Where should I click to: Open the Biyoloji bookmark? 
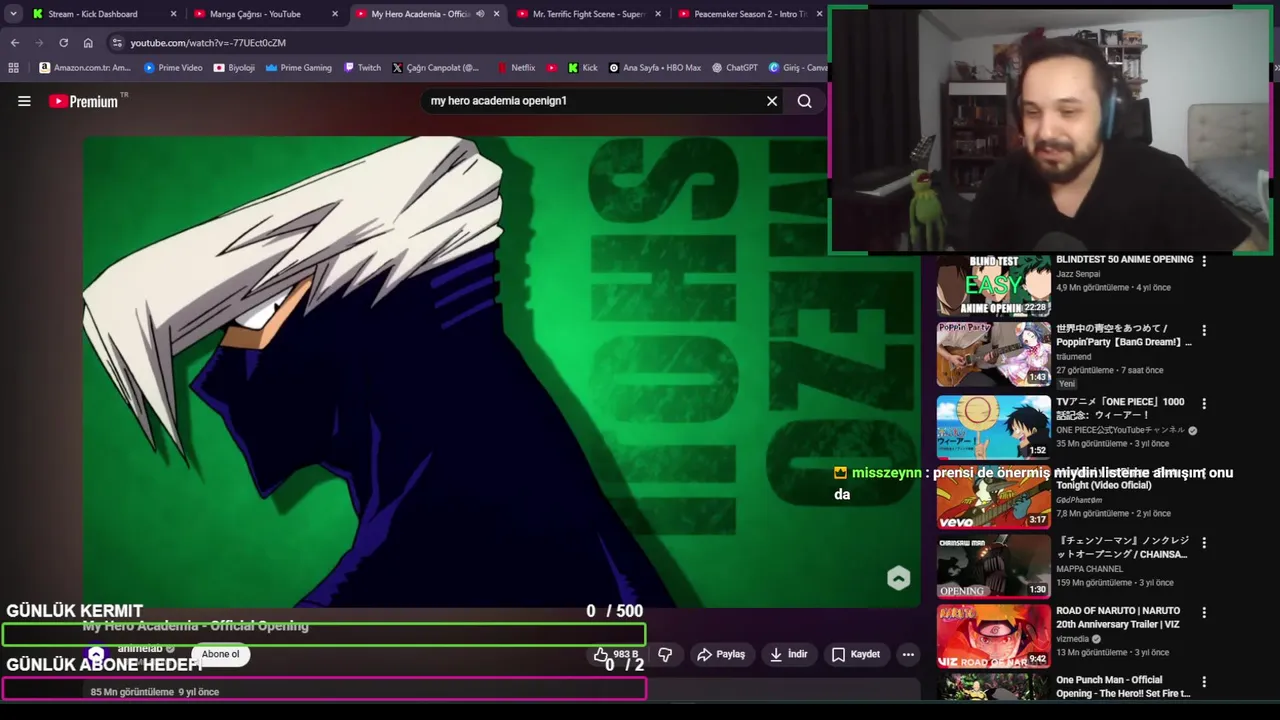point(234,68)
